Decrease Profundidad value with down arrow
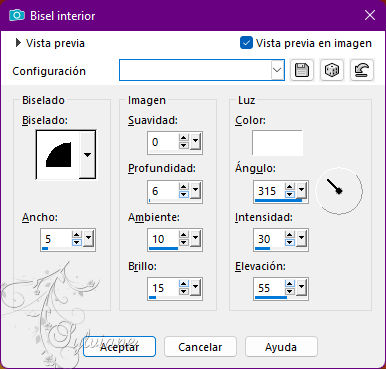386x369 pixels. (x=183, y=195)
